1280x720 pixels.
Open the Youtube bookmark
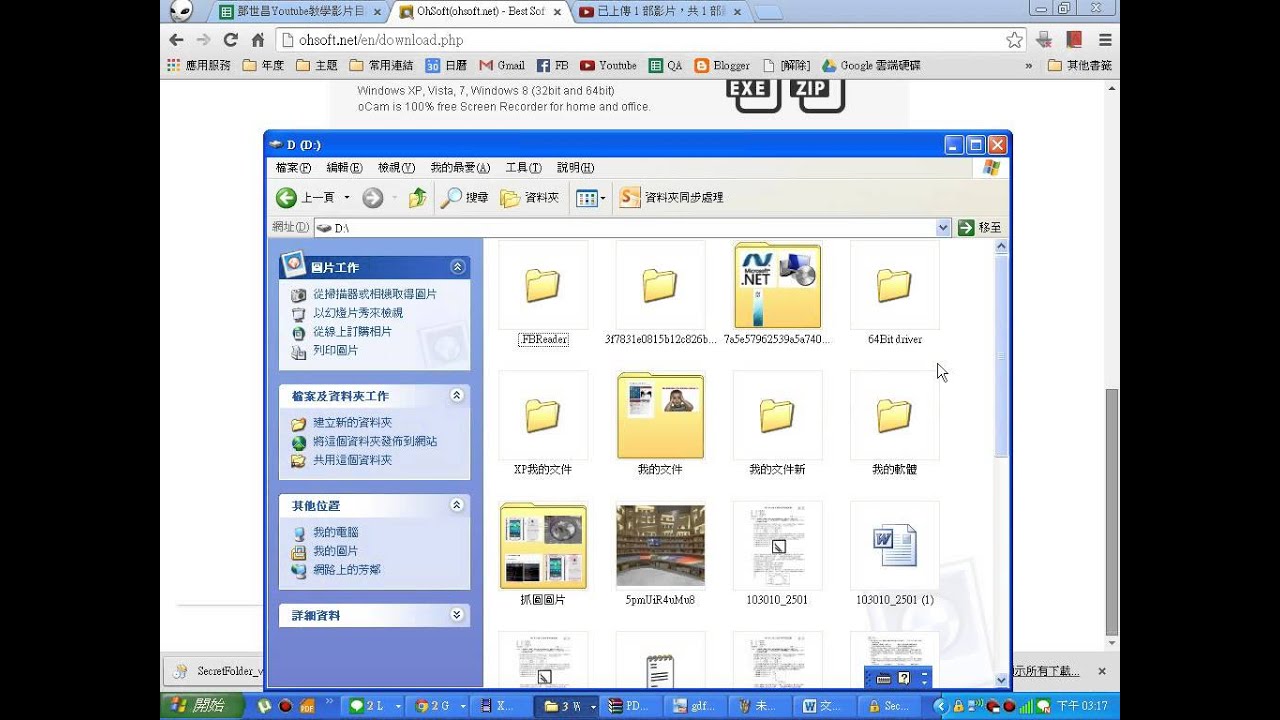click(608, 65)
